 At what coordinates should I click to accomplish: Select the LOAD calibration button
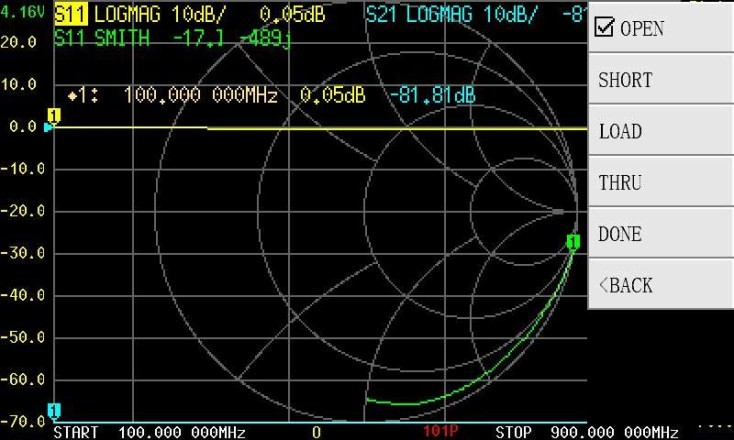pyautogui.click(x=661, y=131)
